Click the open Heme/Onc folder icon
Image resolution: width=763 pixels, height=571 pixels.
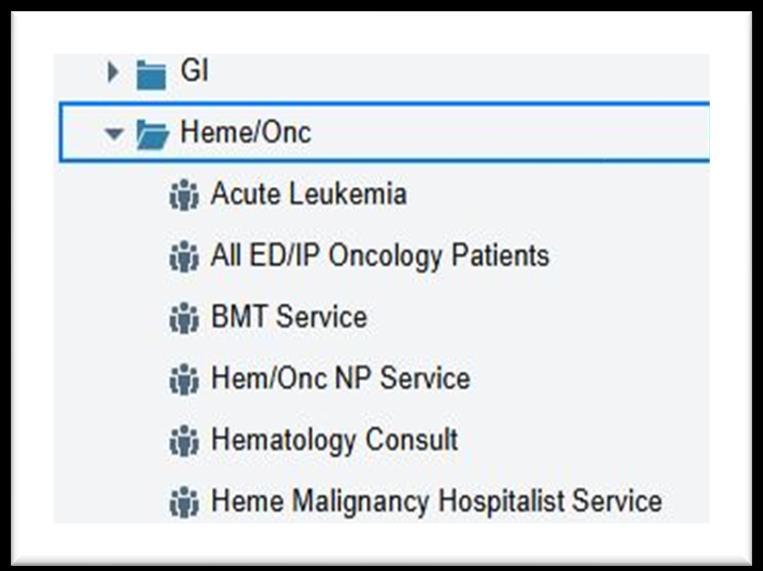point(152,134)
